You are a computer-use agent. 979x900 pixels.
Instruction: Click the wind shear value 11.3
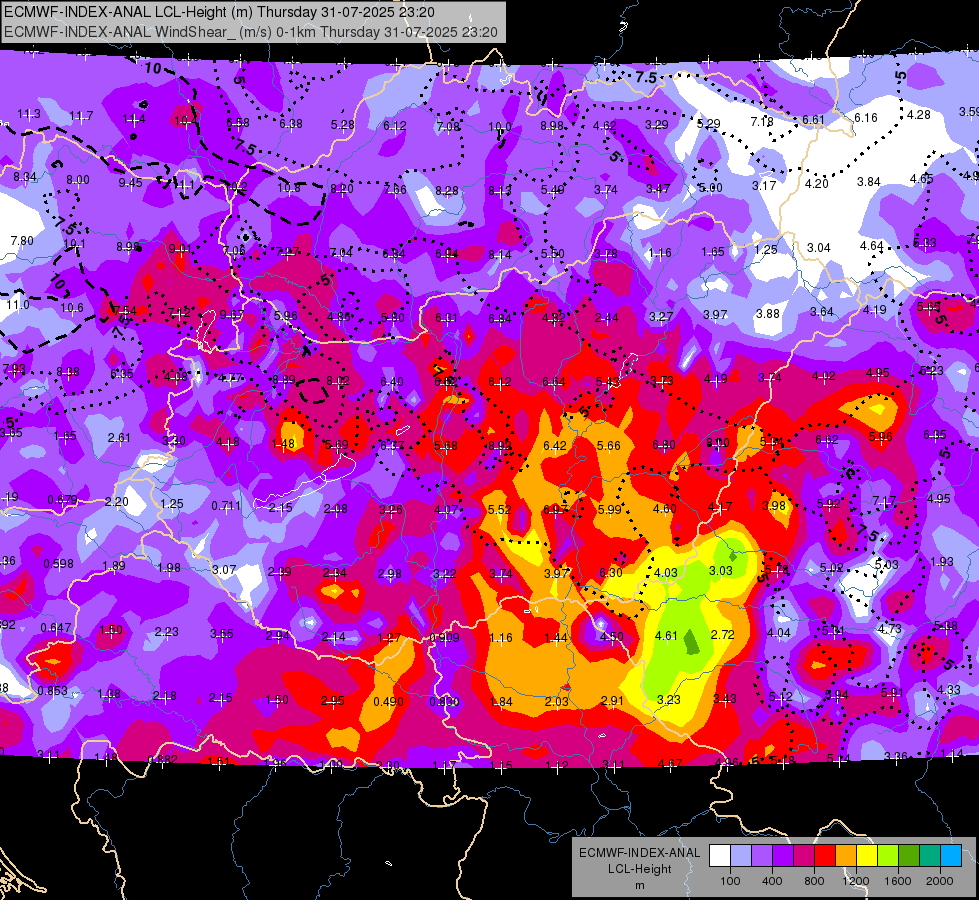click(29, 114)
